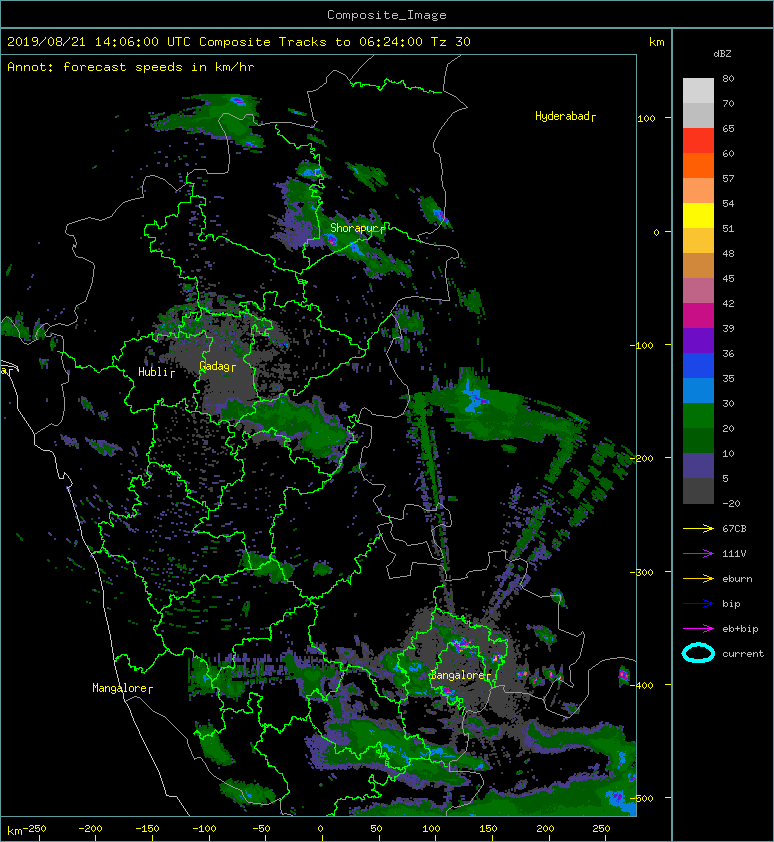Image resolution: width=774 pixels, height=842 pixels.
Task: Click the -20 dBZ dark gray swatch
Action: click(x=698, y=490)
